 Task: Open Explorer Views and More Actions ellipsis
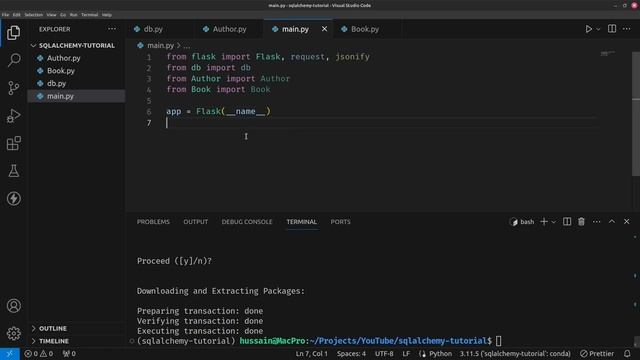tap(112, 29)
